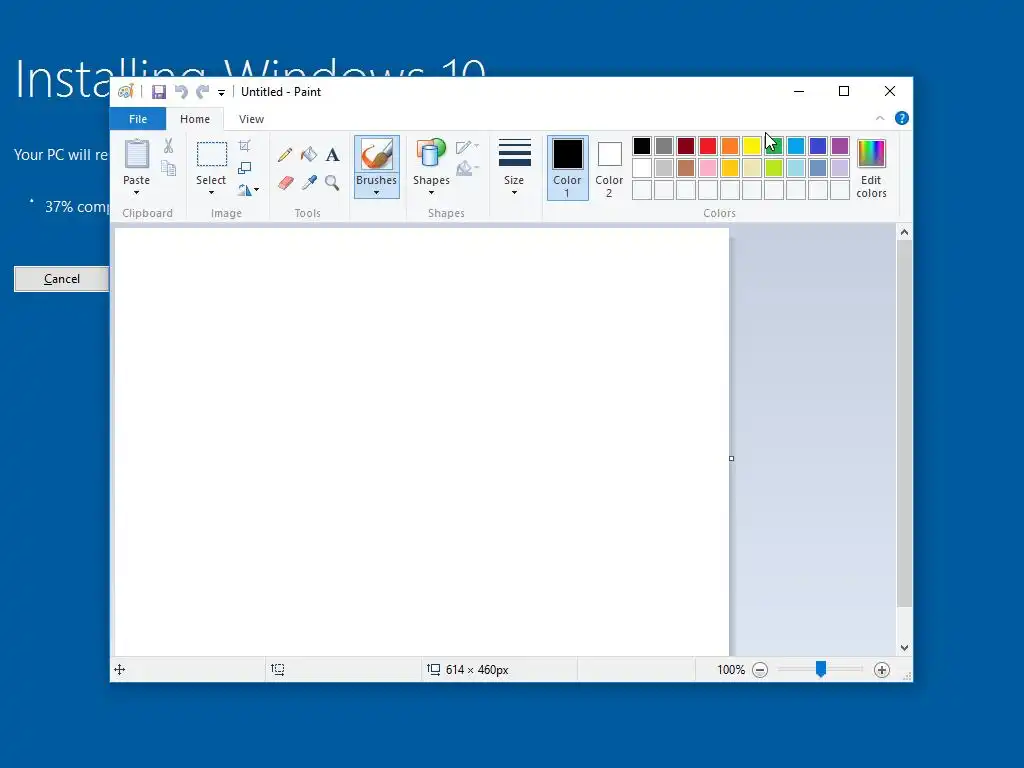Open Customize Quick Access Toolbar dropdown

tap(221, 93)
